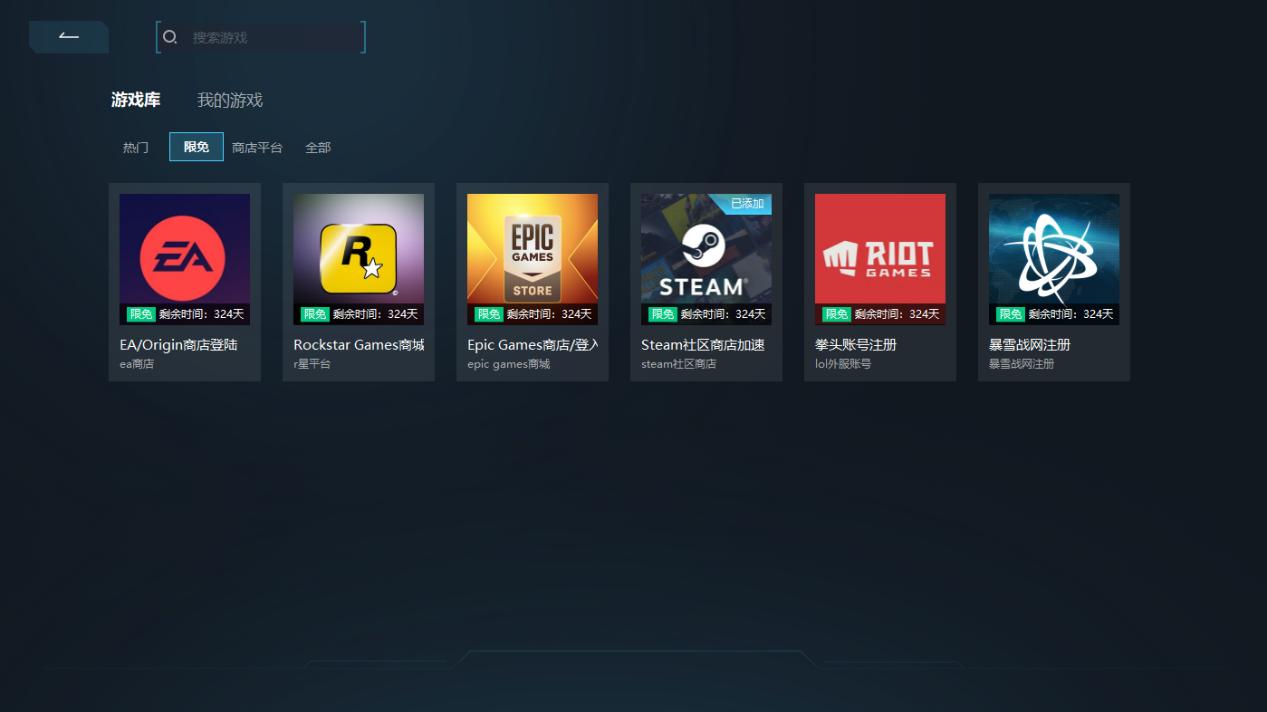
Task: Switch to the 游戏库 tab
Action: click(x=135, y=100)
